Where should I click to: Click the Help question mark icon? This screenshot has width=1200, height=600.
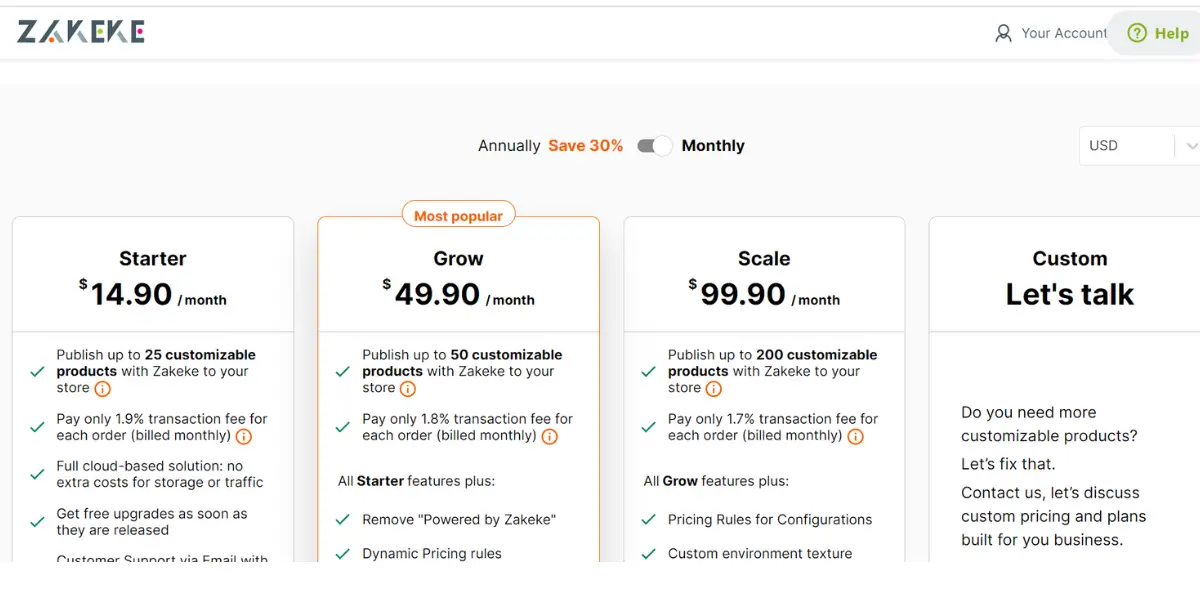1137,33
